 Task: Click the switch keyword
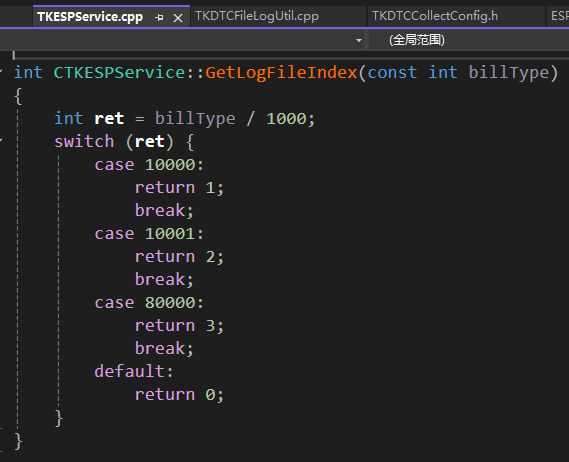84,141
